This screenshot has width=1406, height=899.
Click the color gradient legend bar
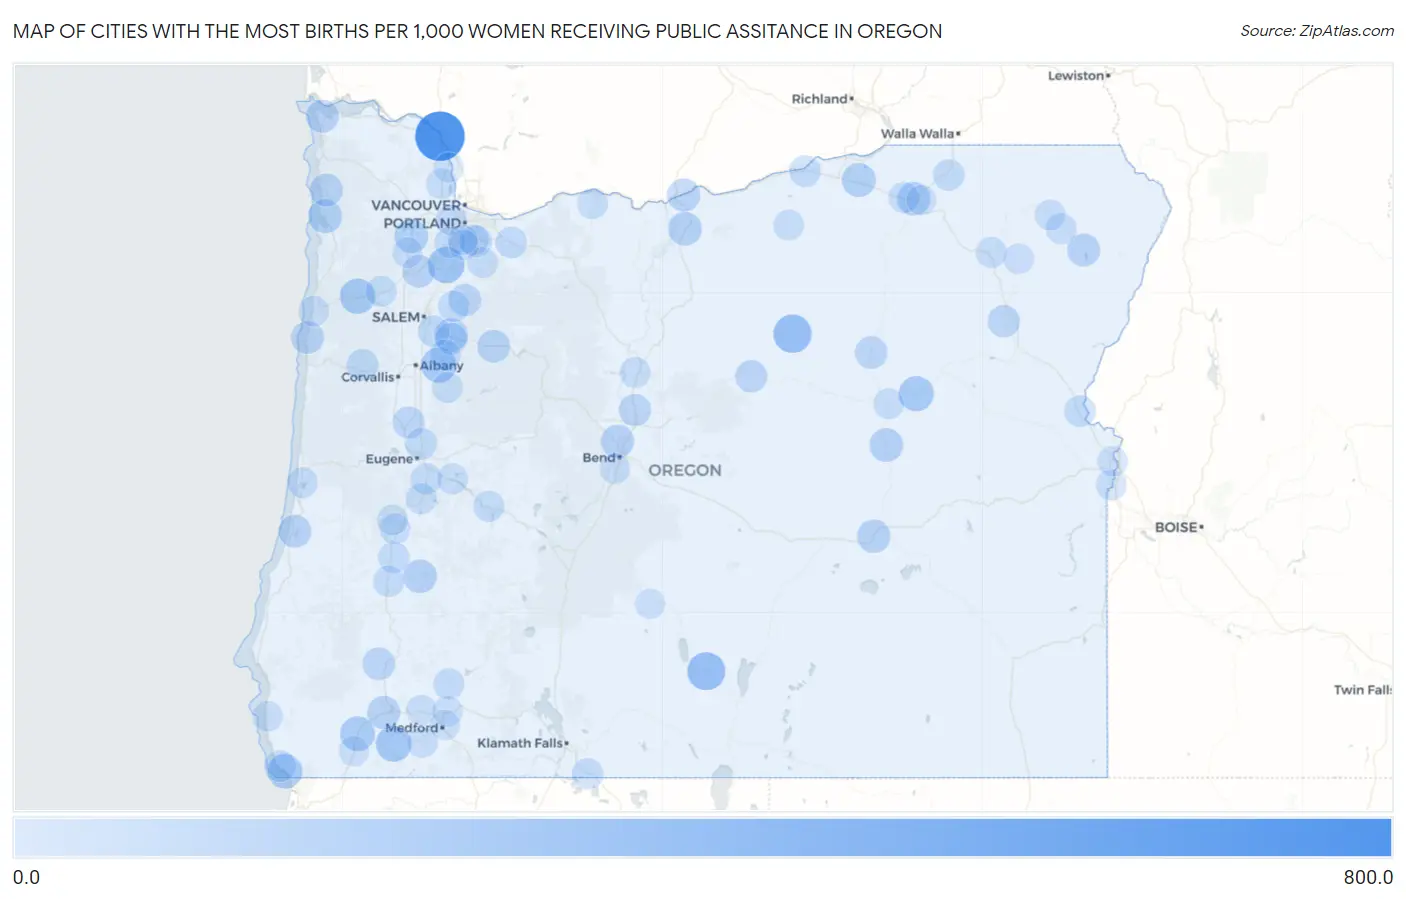point(703,838)
